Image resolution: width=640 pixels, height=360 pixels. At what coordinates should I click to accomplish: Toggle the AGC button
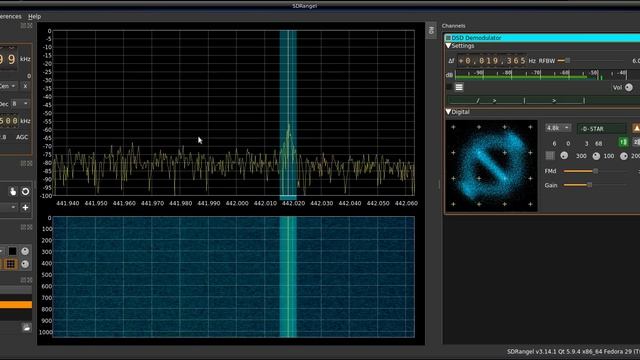coord(22,137)
